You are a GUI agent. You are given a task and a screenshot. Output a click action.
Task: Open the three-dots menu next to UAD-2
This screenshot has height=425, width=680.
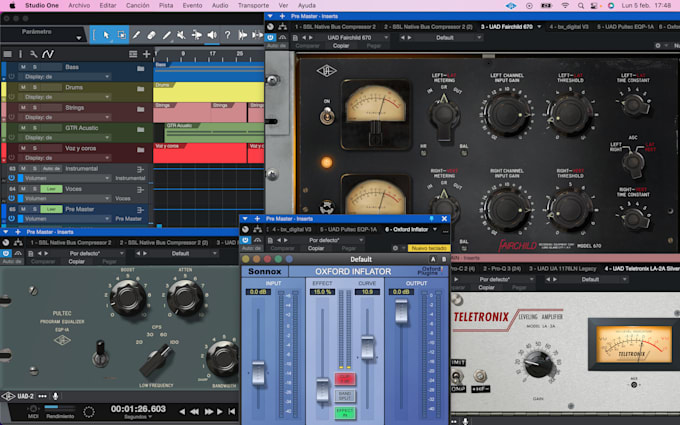click(42, 396)
